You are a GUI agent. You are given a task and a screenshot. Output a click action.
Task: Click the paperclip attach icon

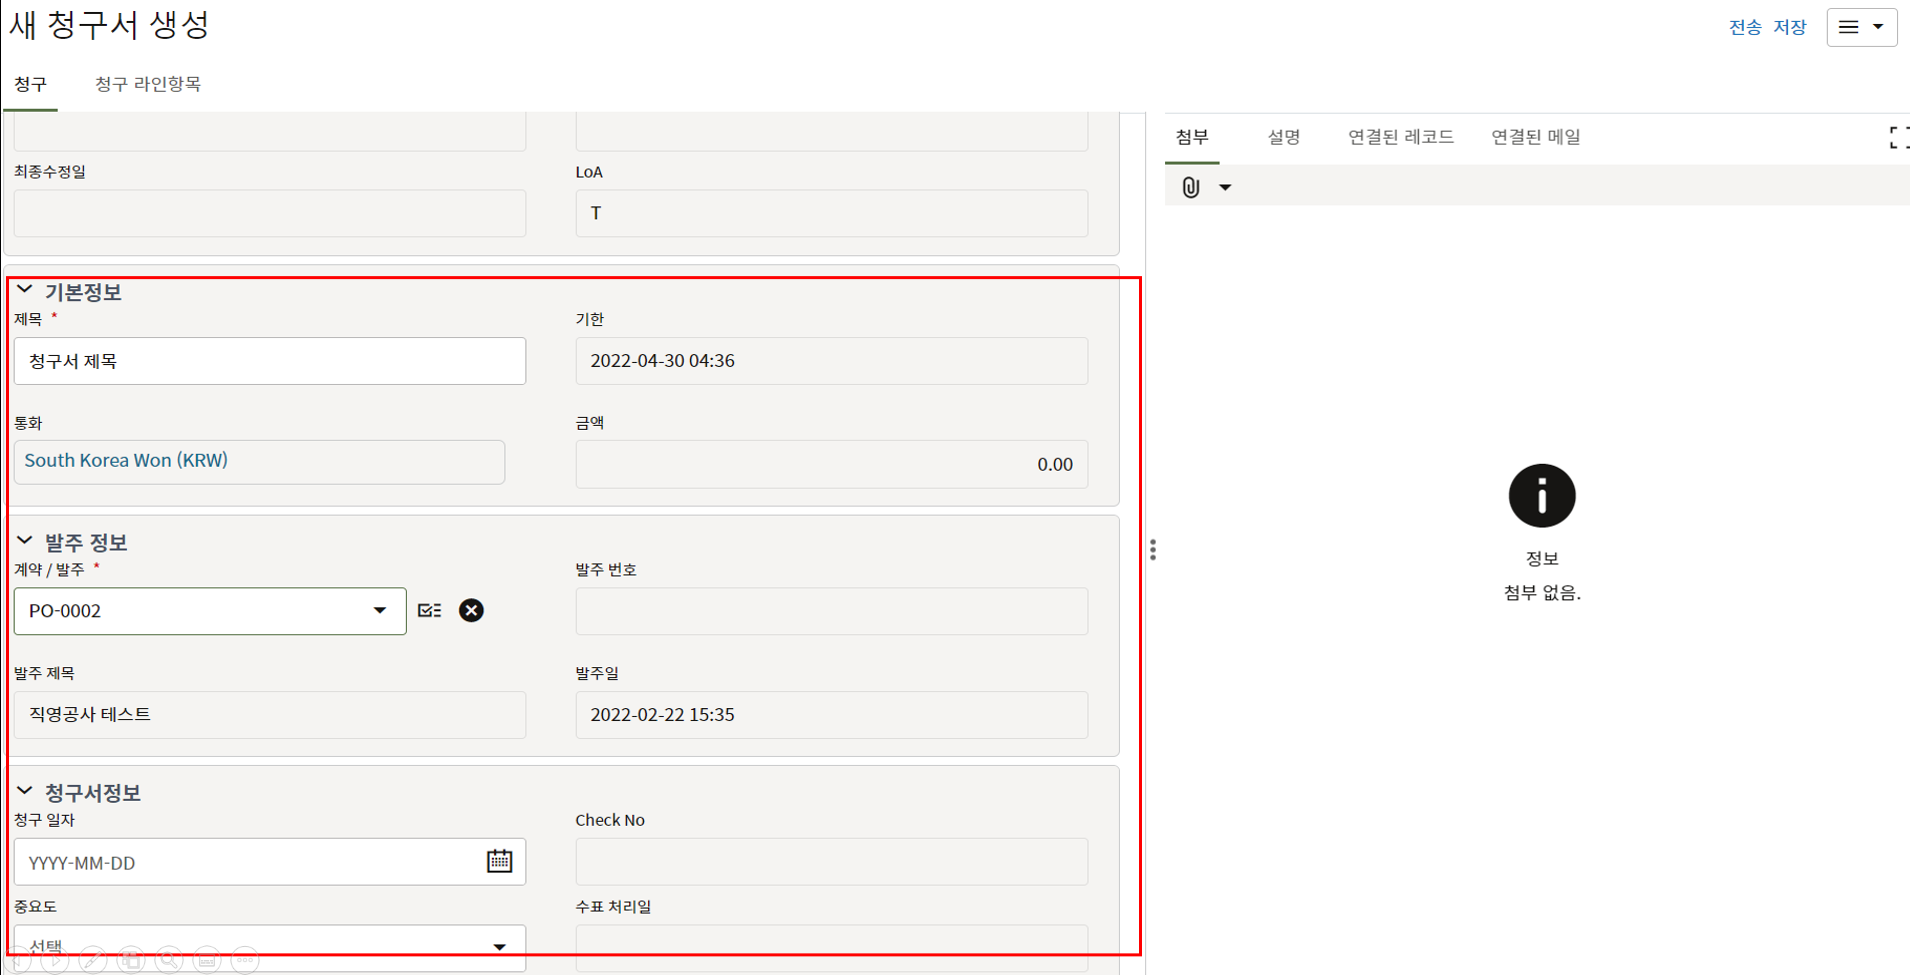tap(1190, 187)
